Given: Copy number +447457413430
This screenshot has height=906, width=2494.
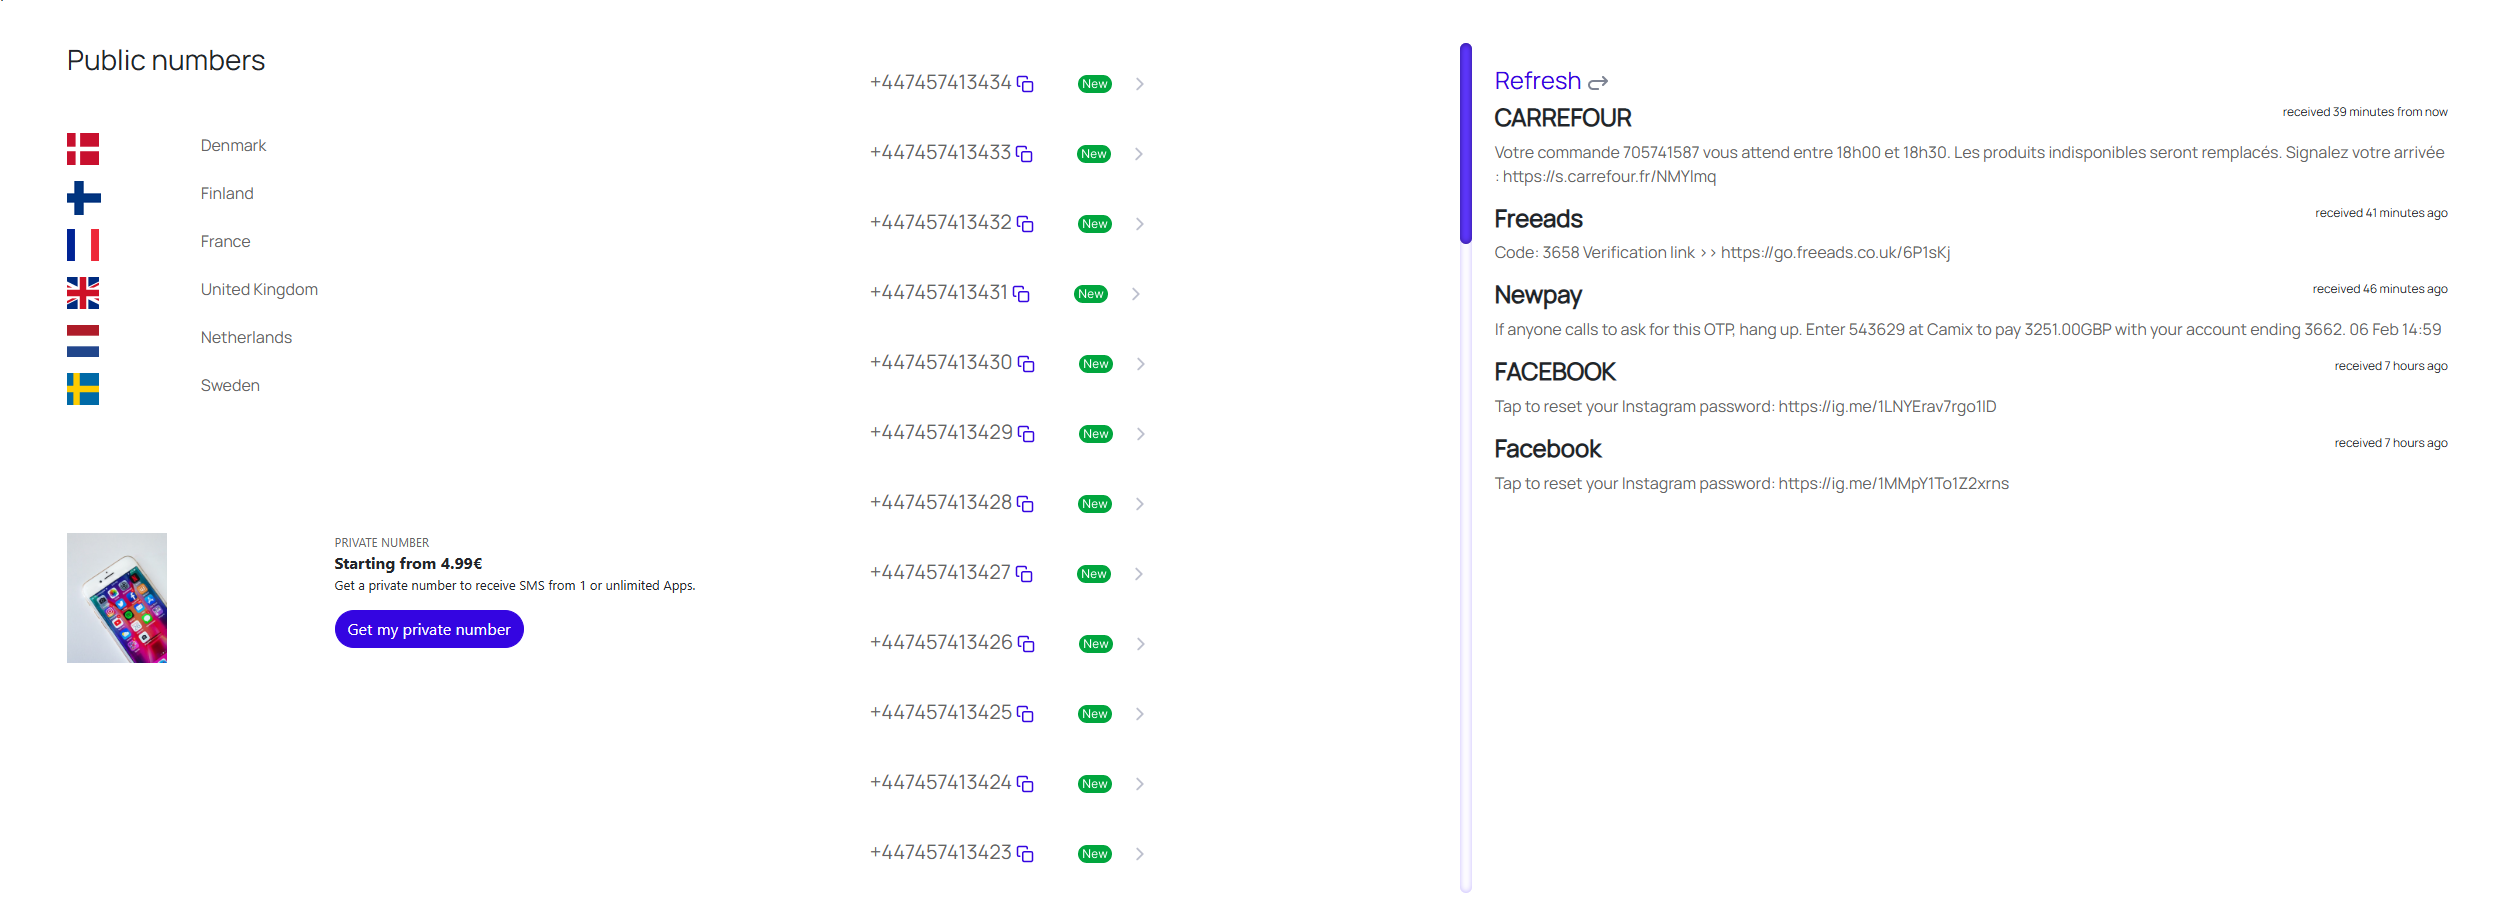Looking at the screenshot, I should pos(1026,364).
